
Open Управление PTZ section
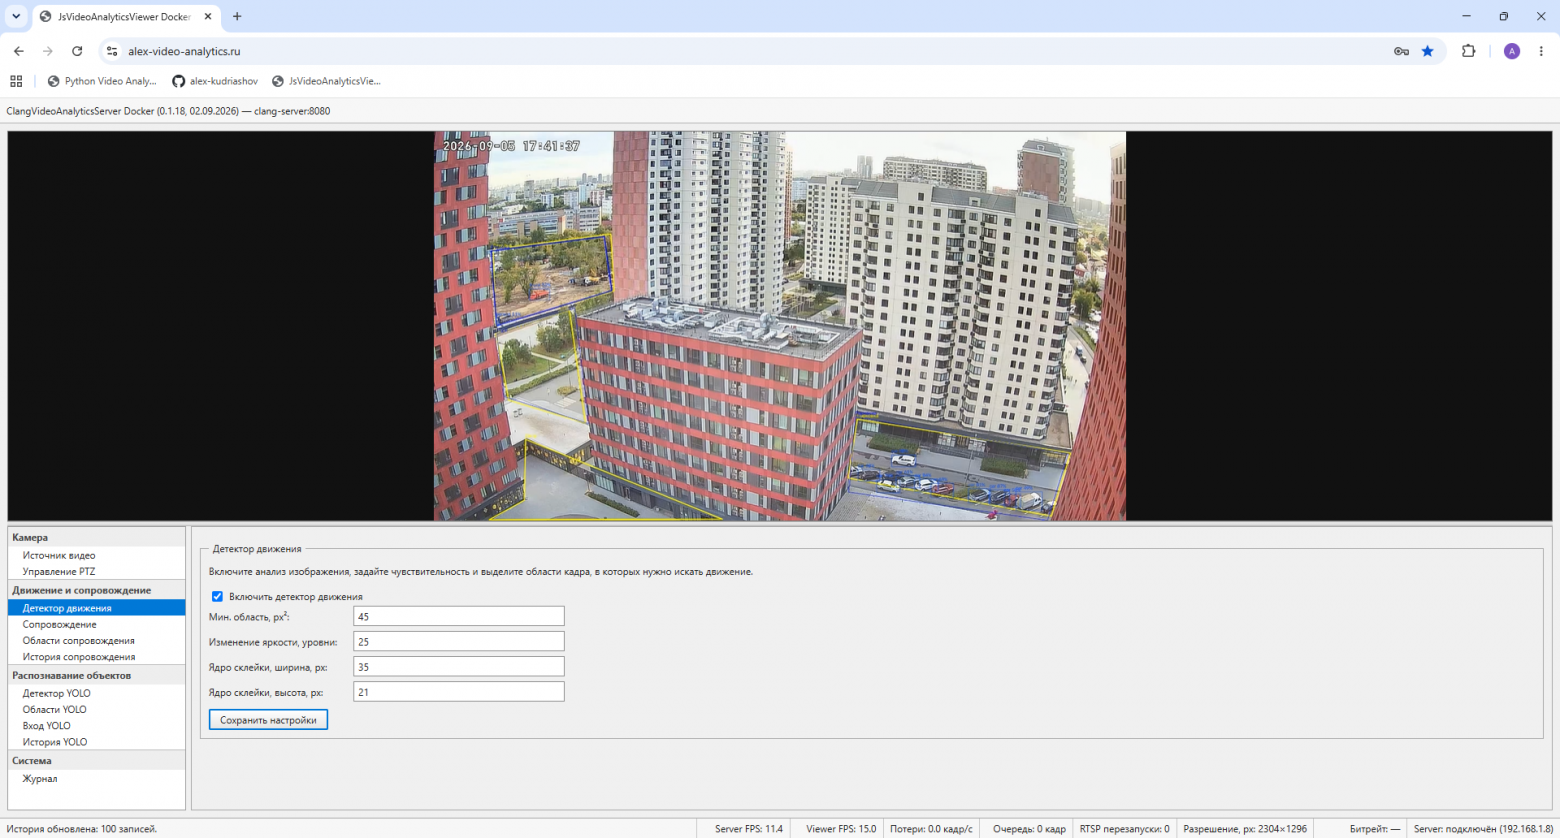click(96, 571)
